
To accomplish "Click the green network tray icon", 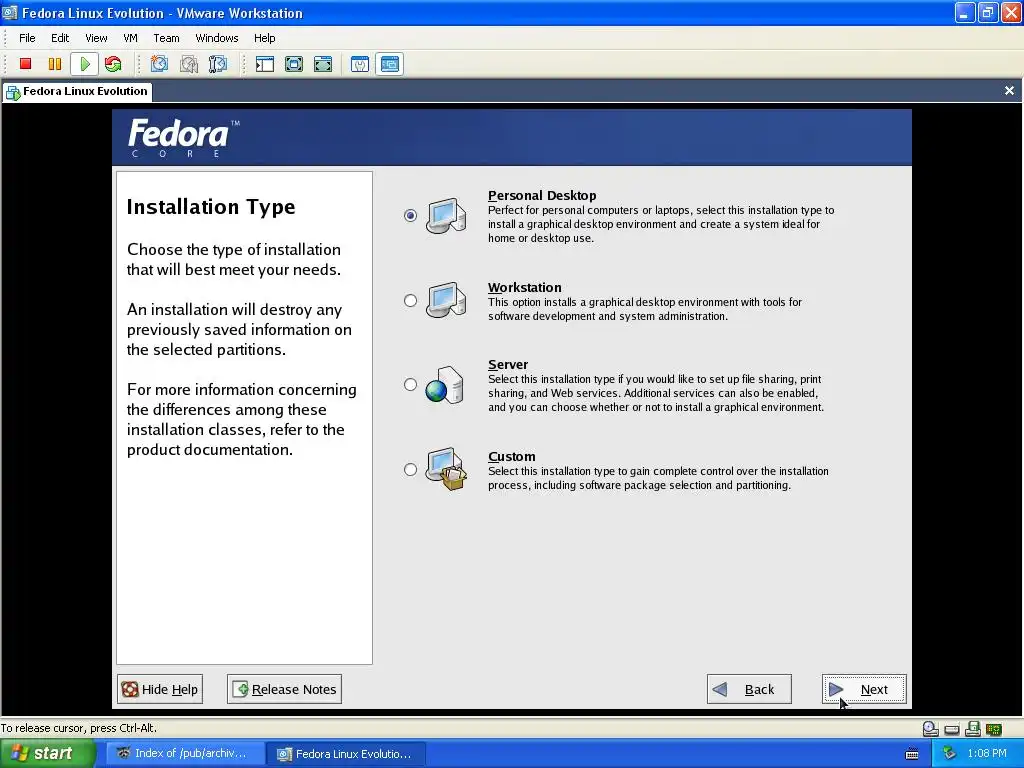I will pos(949,754).
